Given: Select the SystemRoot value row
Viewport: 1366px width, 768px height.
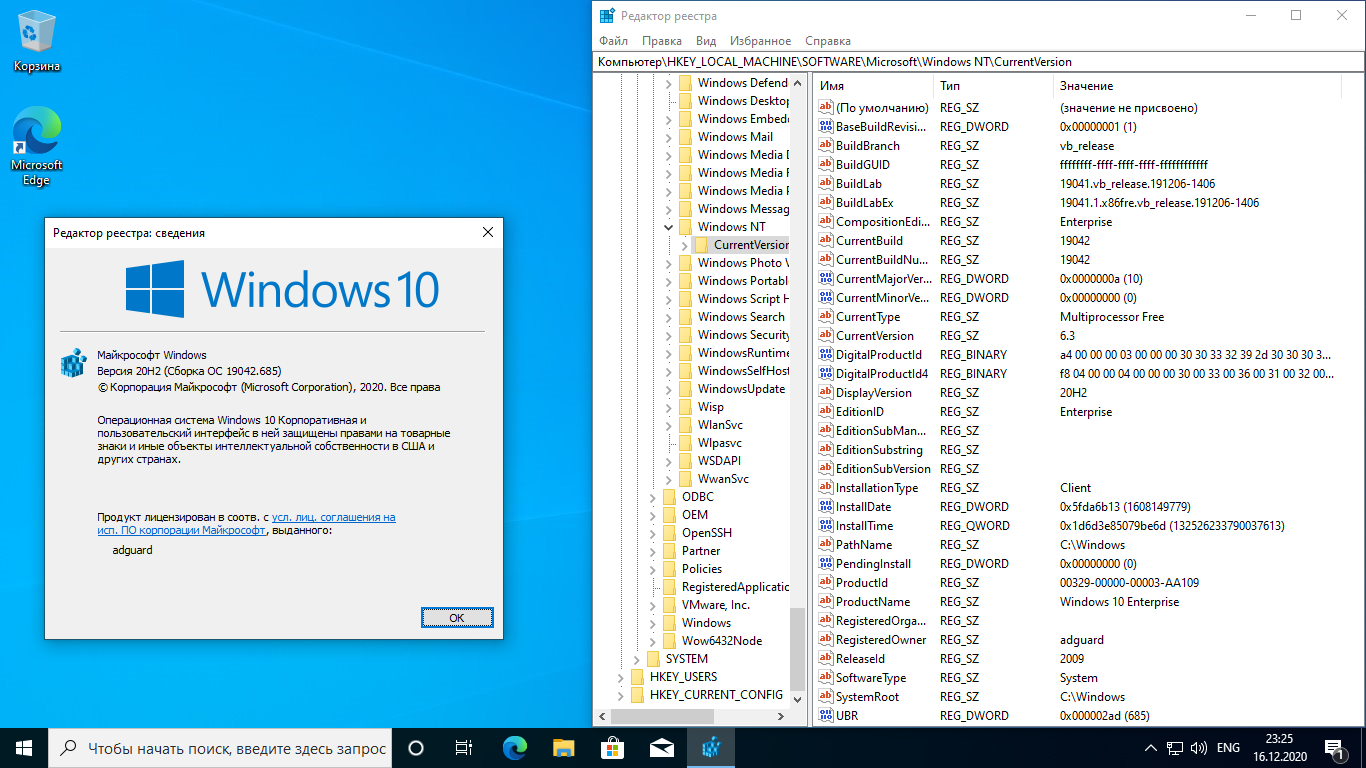Looking at the screenshot, I should 1088,697.
